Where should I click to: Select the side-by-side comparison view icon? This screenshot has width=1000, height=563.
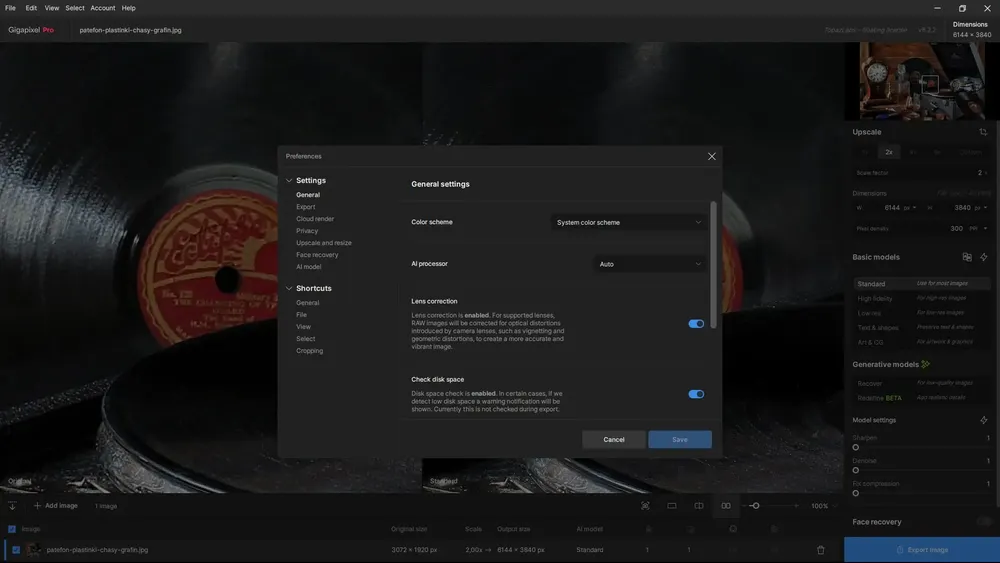click(726, 506)
